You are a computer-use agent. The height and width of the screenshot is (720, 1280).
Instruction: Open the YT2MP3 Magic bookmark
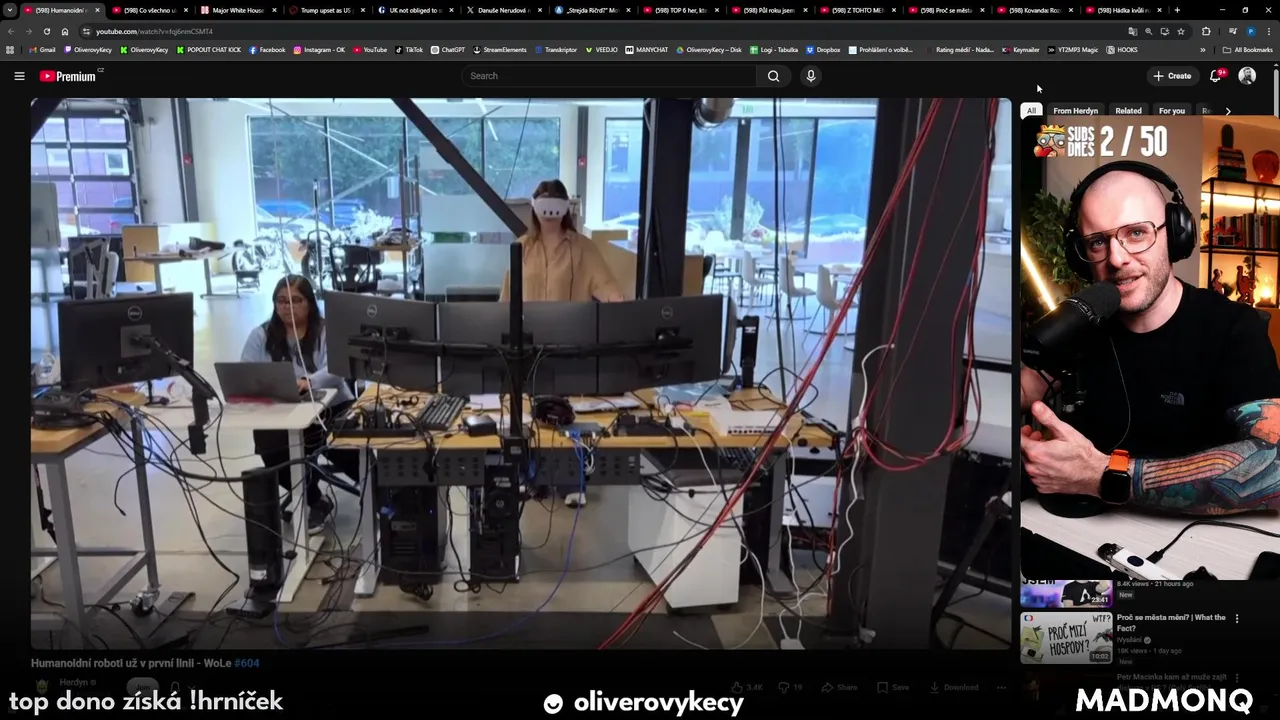coord(1073,49)
